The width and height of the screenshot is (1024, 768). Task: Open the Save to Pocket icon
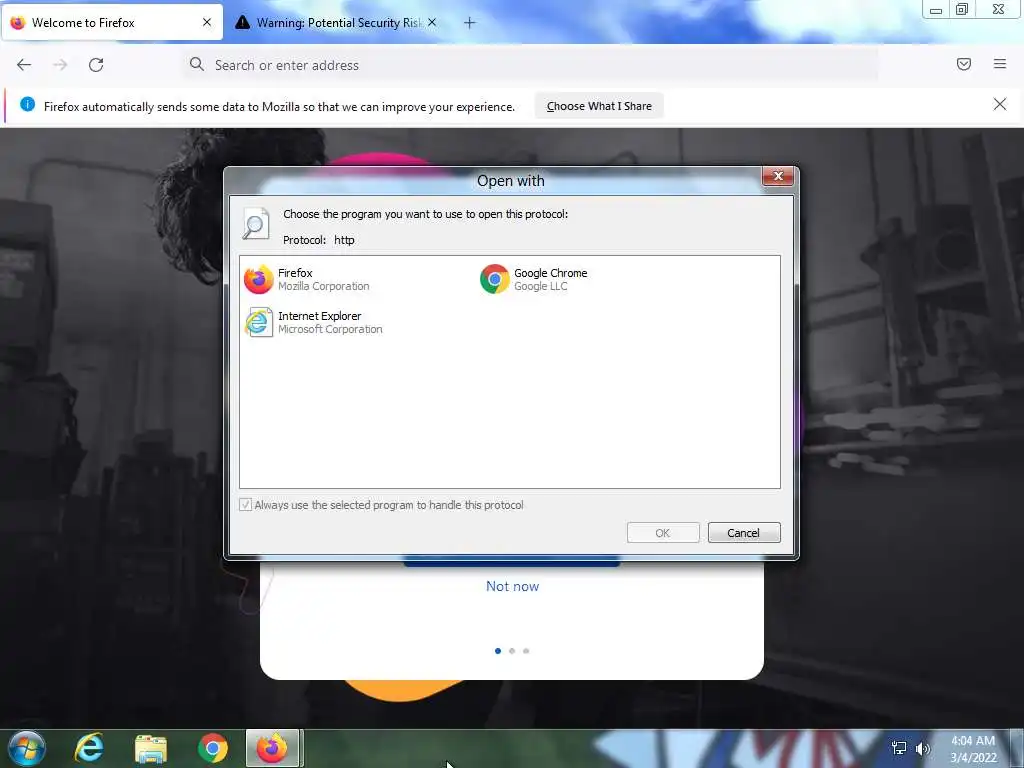[964, 64]
